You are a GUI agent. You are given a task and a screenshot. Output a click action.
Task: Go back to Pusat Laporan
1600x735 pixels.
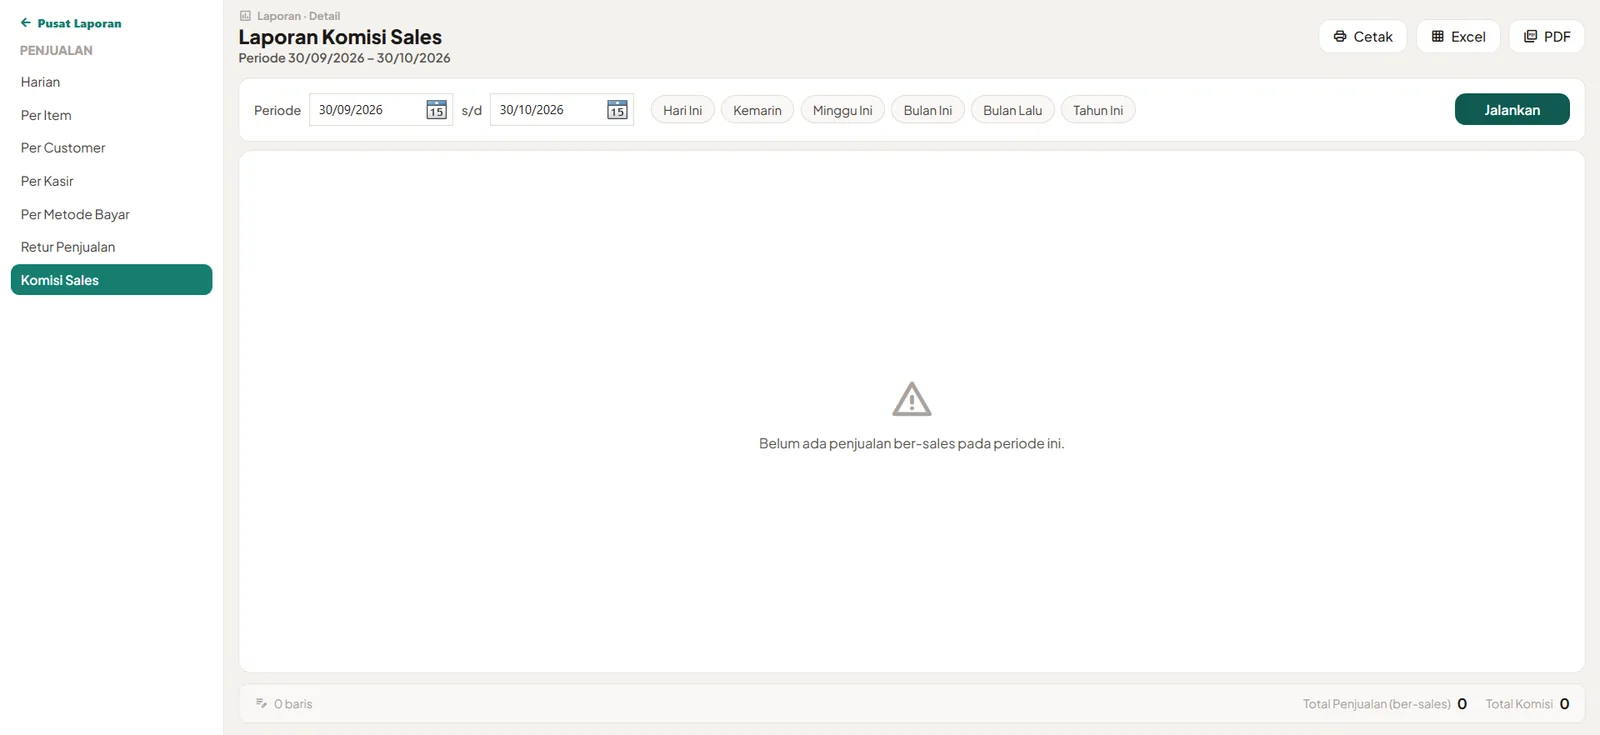71,23
